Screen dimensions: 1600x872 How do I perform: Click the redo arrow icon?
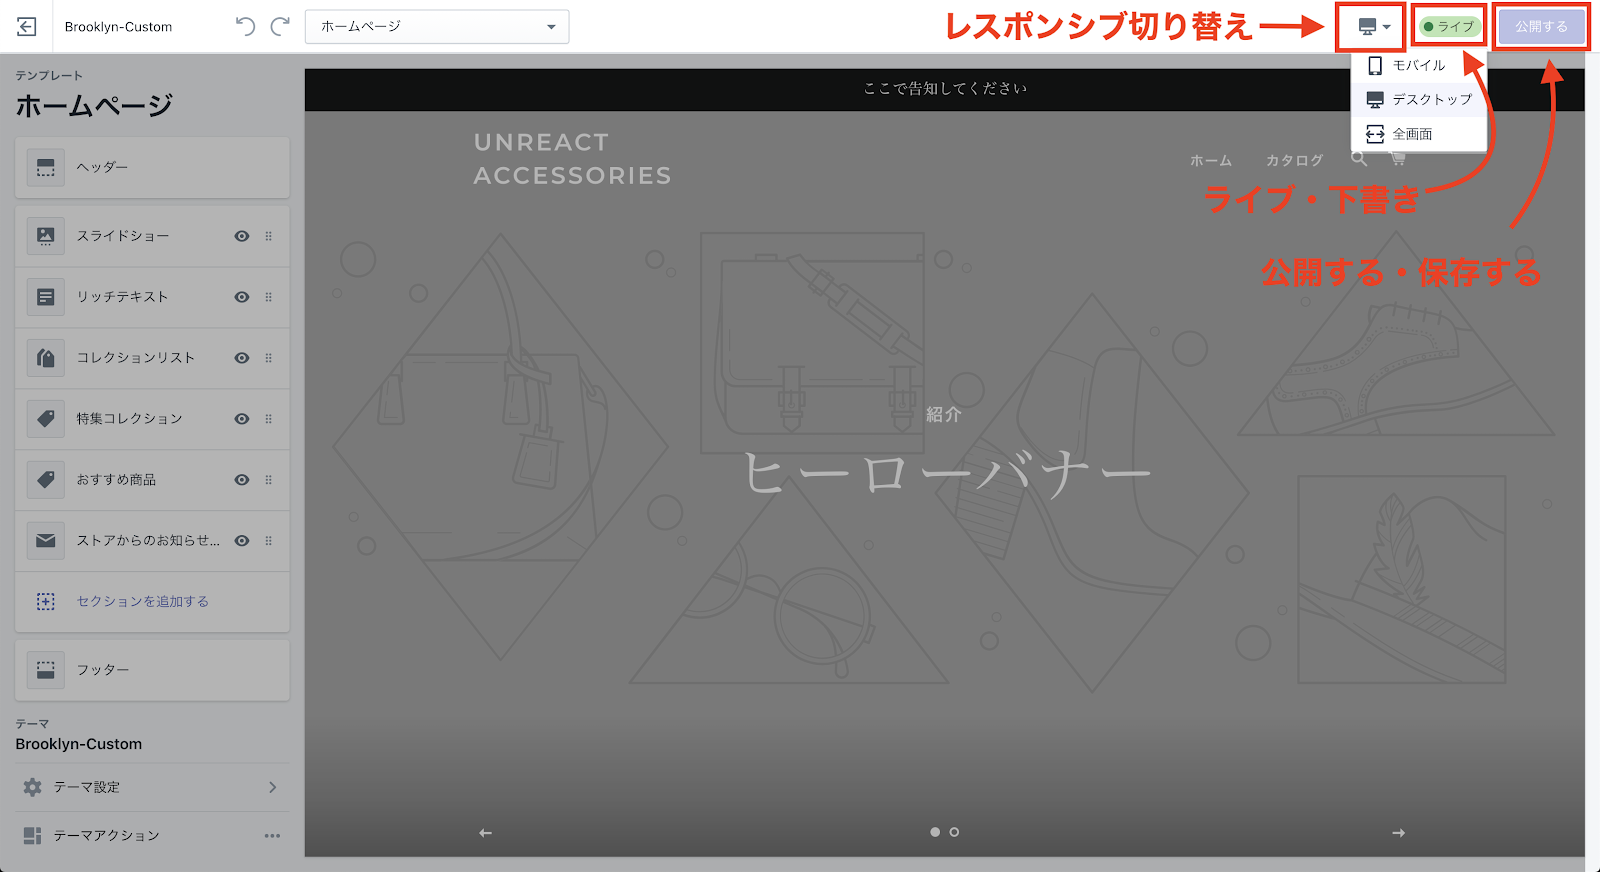point(281,27)
